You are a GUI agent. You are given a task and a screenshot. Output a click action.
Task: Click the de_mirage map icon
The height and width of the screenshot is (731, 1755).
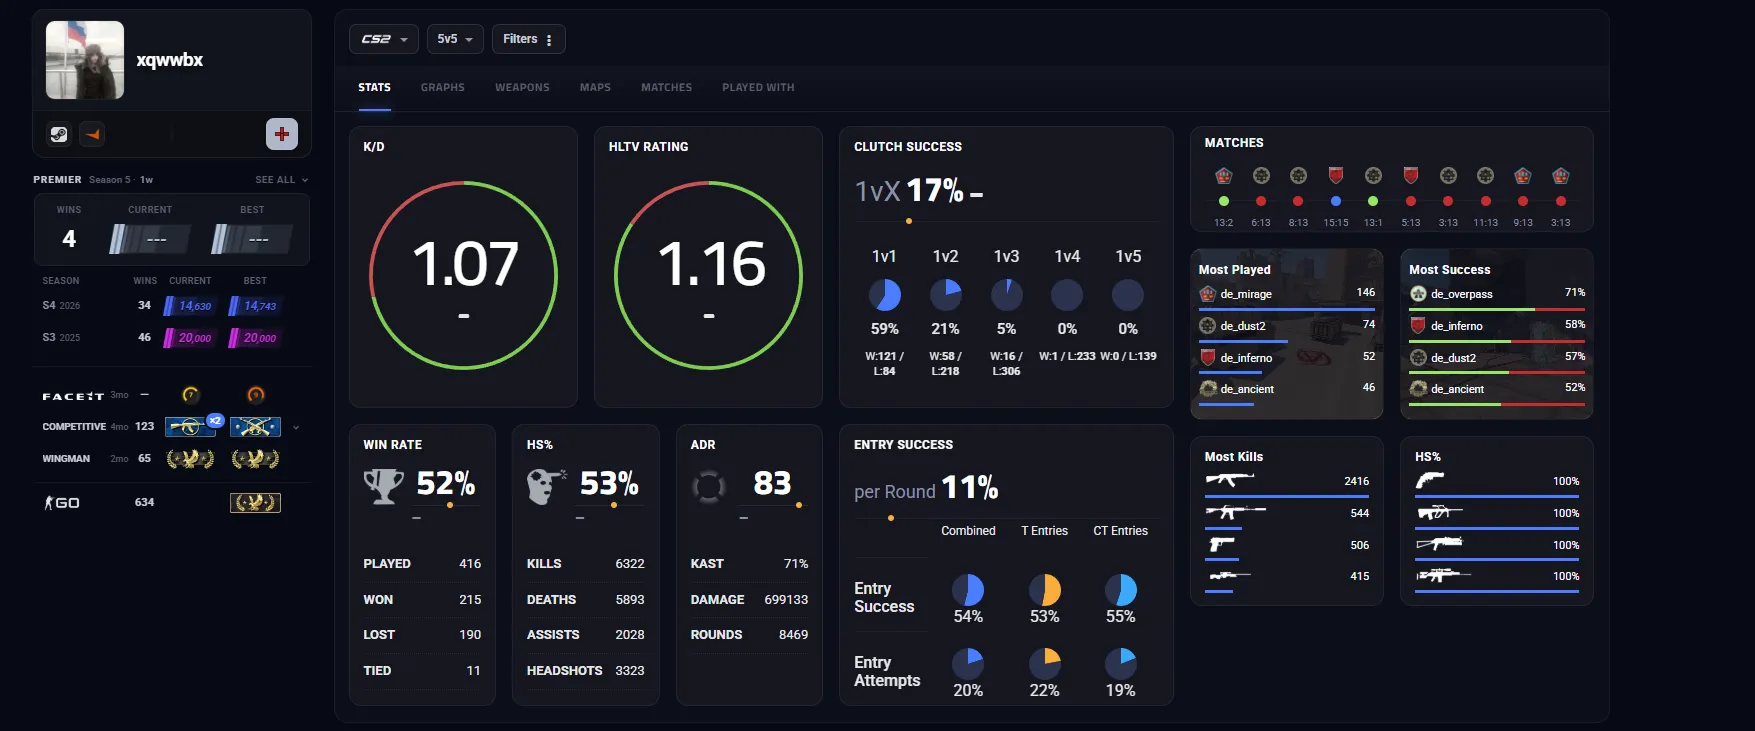(x=1207, y=294)
